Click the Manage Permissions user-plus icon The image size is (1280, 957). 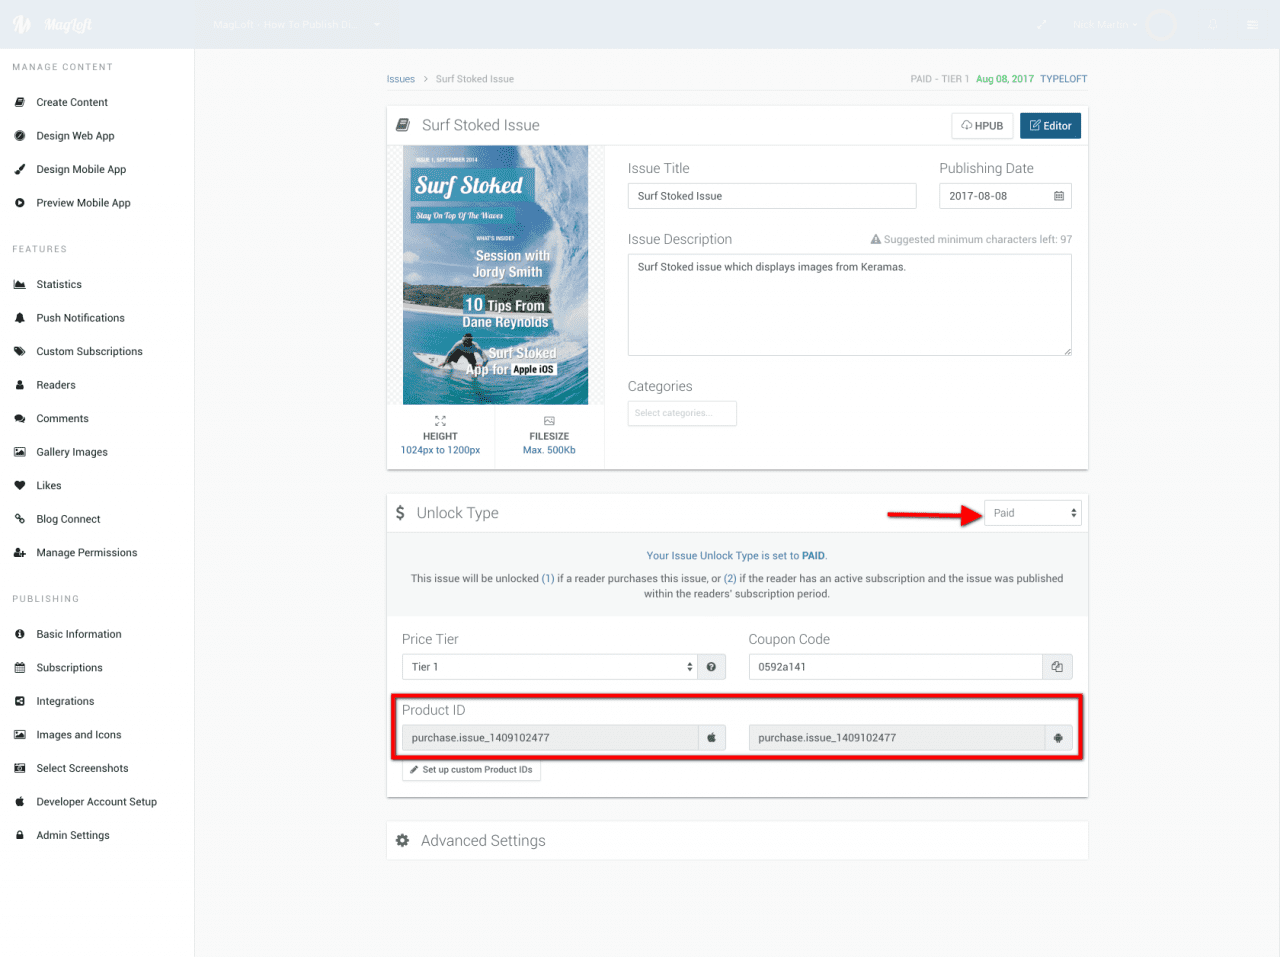pyautogui.click(x=20, y=553)
